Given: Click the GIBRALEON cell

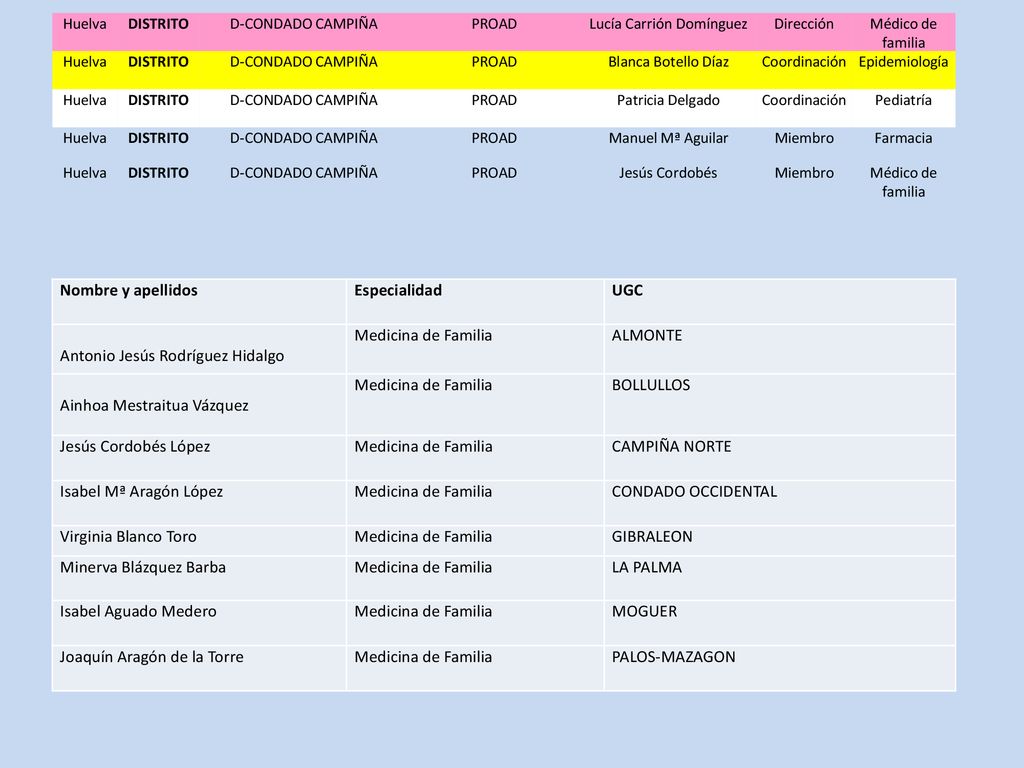Looking at the screenshot, I should (652, 537).
